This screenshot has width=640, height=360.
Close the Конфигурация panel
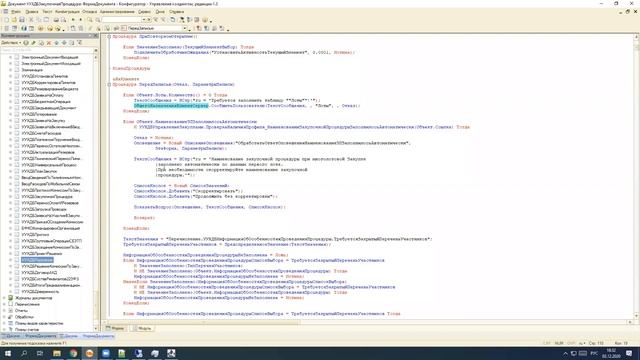pos(96,36)
